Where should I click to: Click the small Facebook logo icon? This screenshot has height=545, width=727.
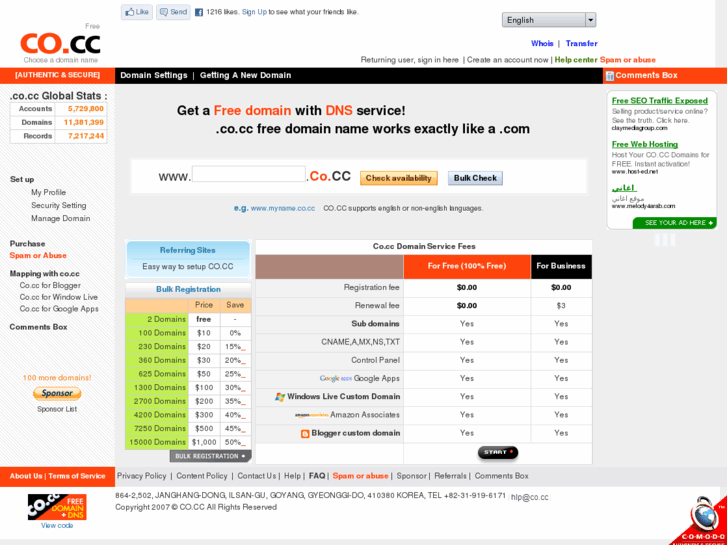(198, 13)
